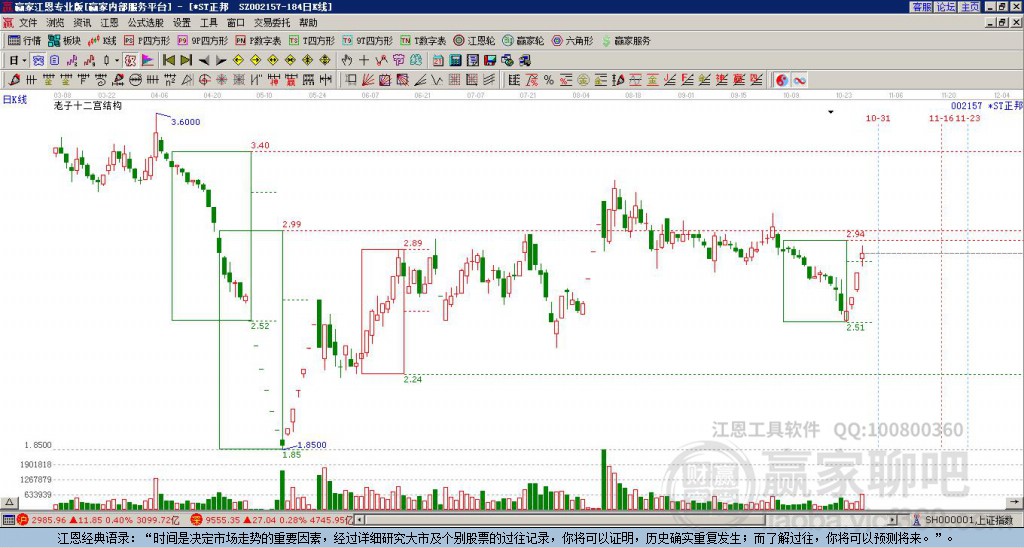Viewport: 1024px width, 548px height.
Task: Click the 行情 toolbar button
Action: [25, 40]
